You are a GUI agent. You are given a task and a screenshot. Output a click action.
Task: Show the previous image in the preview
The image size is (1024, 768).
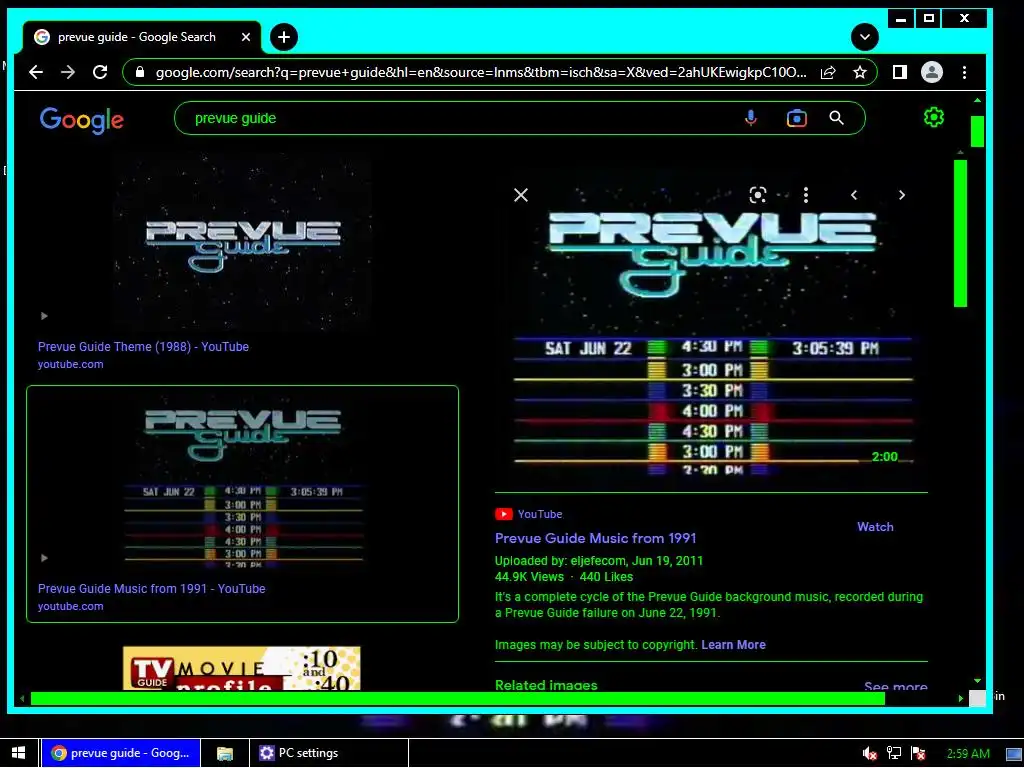[x=854, y=195]
